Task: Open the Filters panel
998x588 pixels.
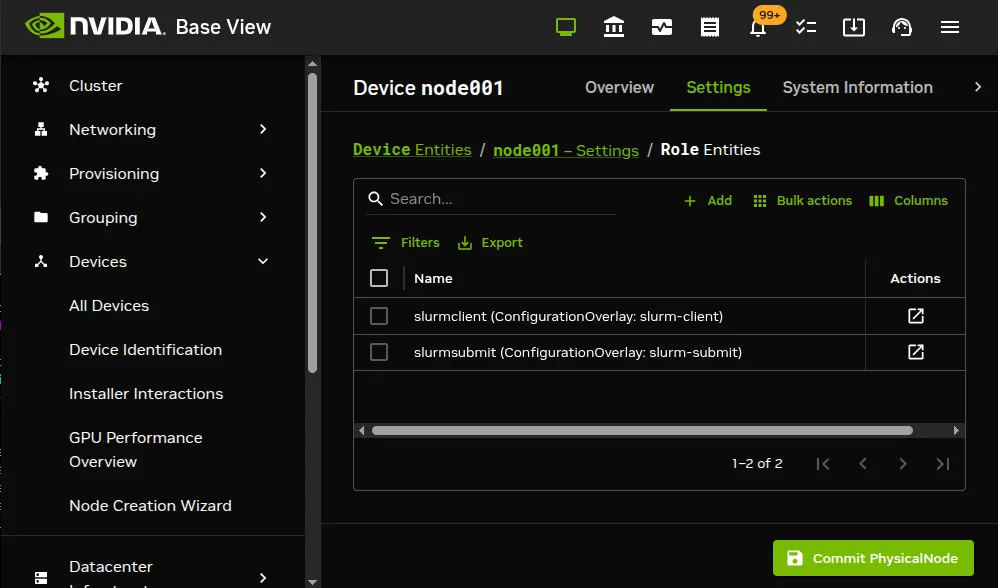Action: point(405,242)
